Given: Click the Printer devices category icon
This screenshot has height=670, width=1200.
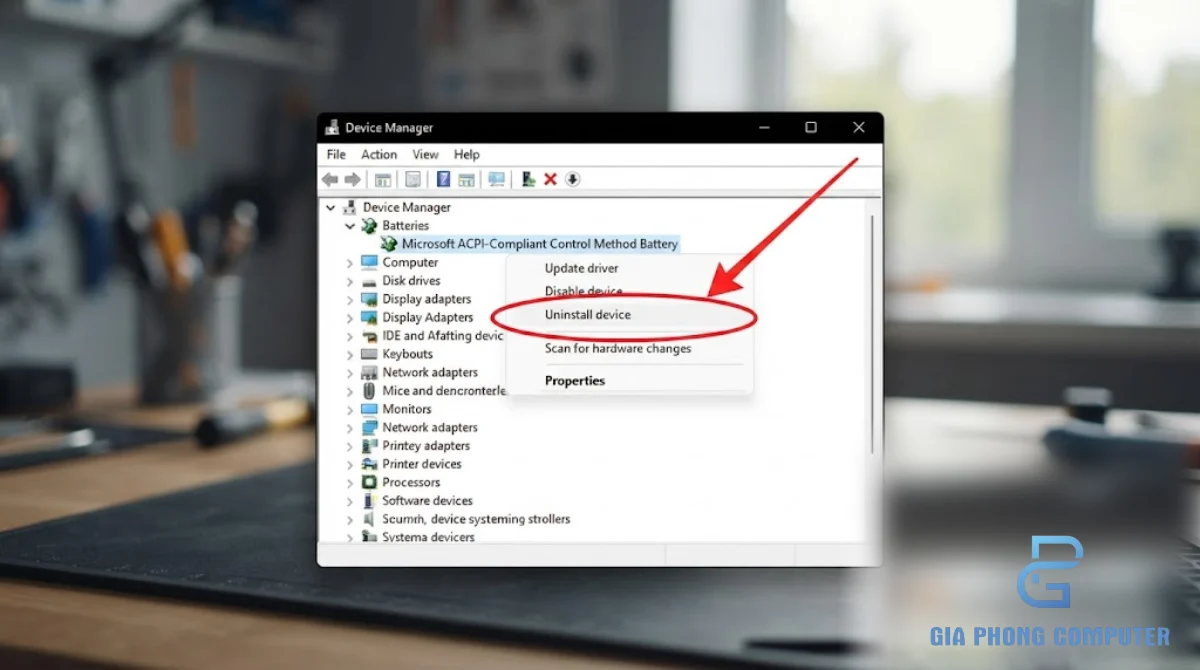Looking at the screenshot, I should click(x=369, y=464).
